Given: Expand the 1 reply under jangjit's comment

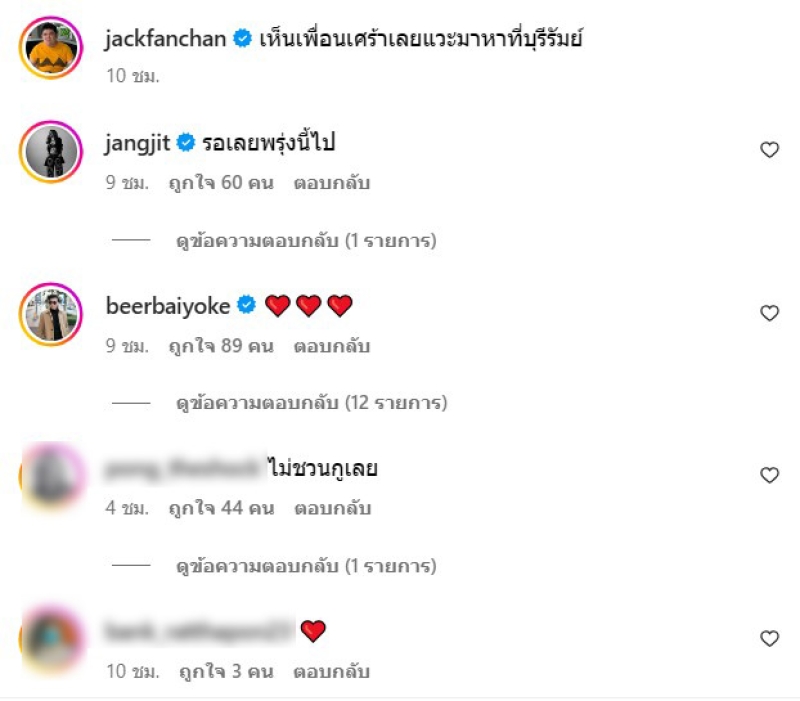Looking at the screenshot, I should tap(306, 240).
